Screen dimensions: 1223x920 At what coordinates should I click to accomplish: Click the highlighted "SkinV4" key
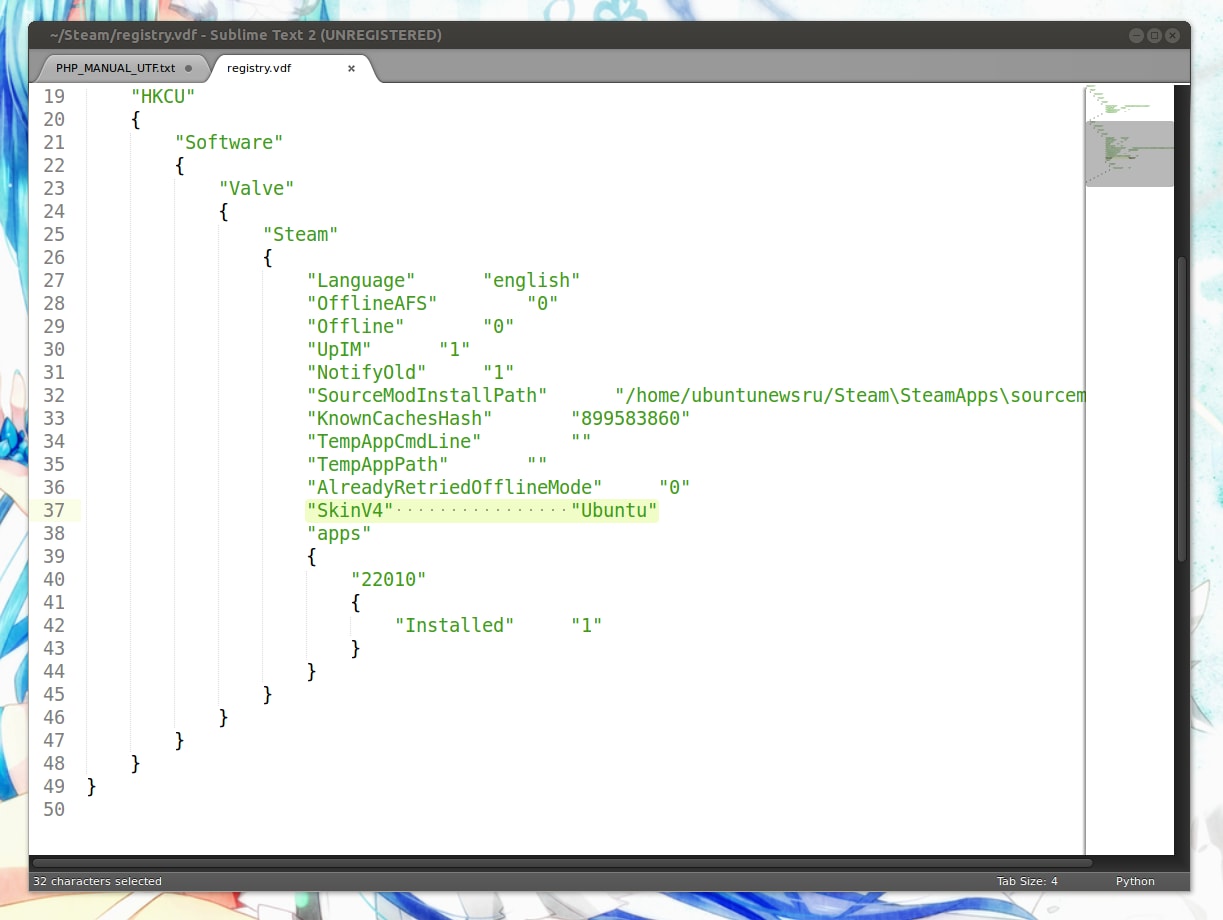350,510
